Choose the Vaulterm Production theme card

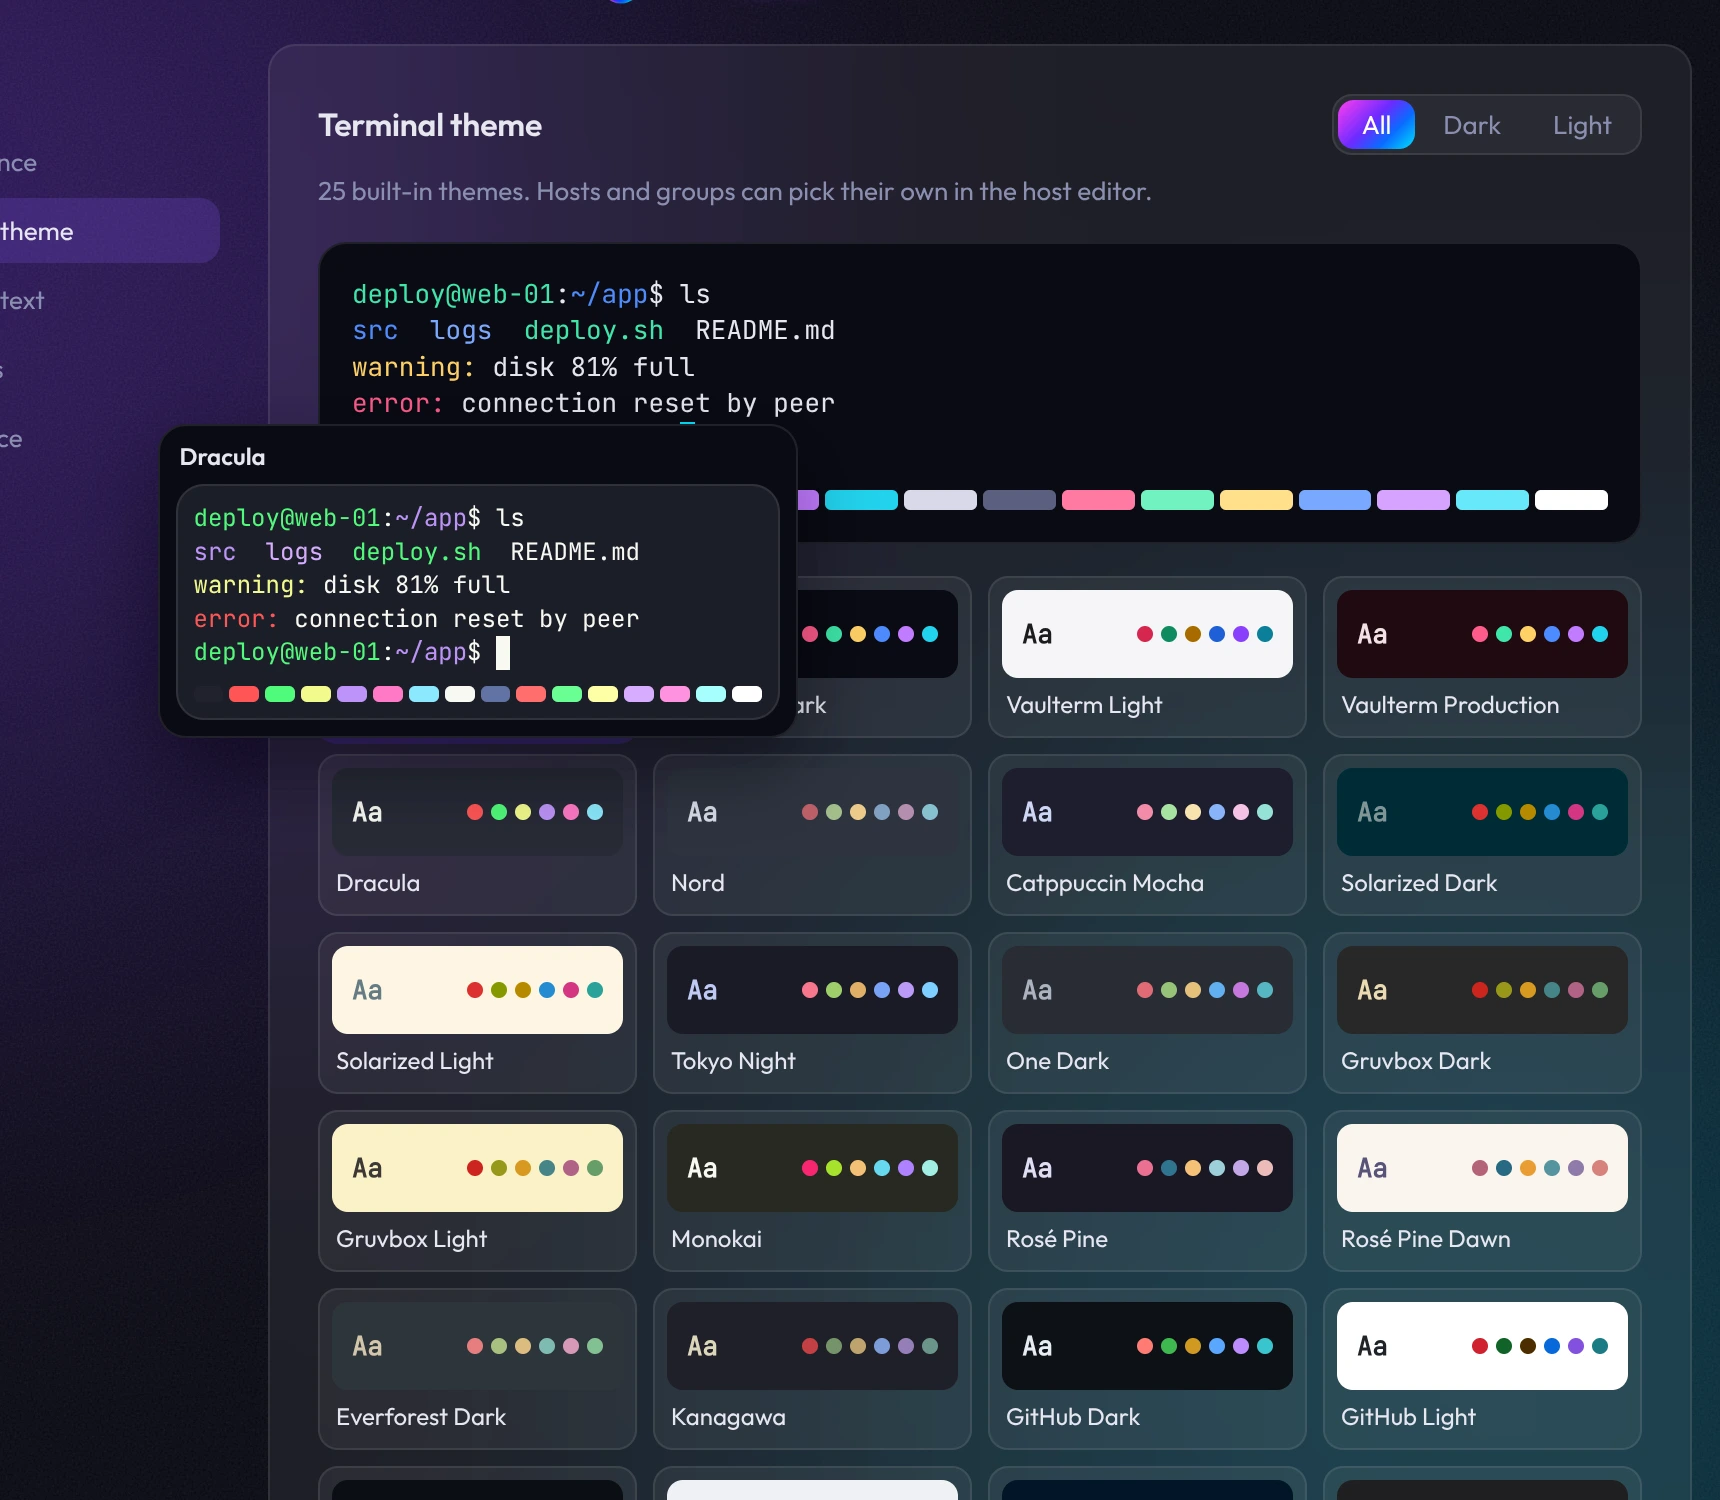point(1482,657)
